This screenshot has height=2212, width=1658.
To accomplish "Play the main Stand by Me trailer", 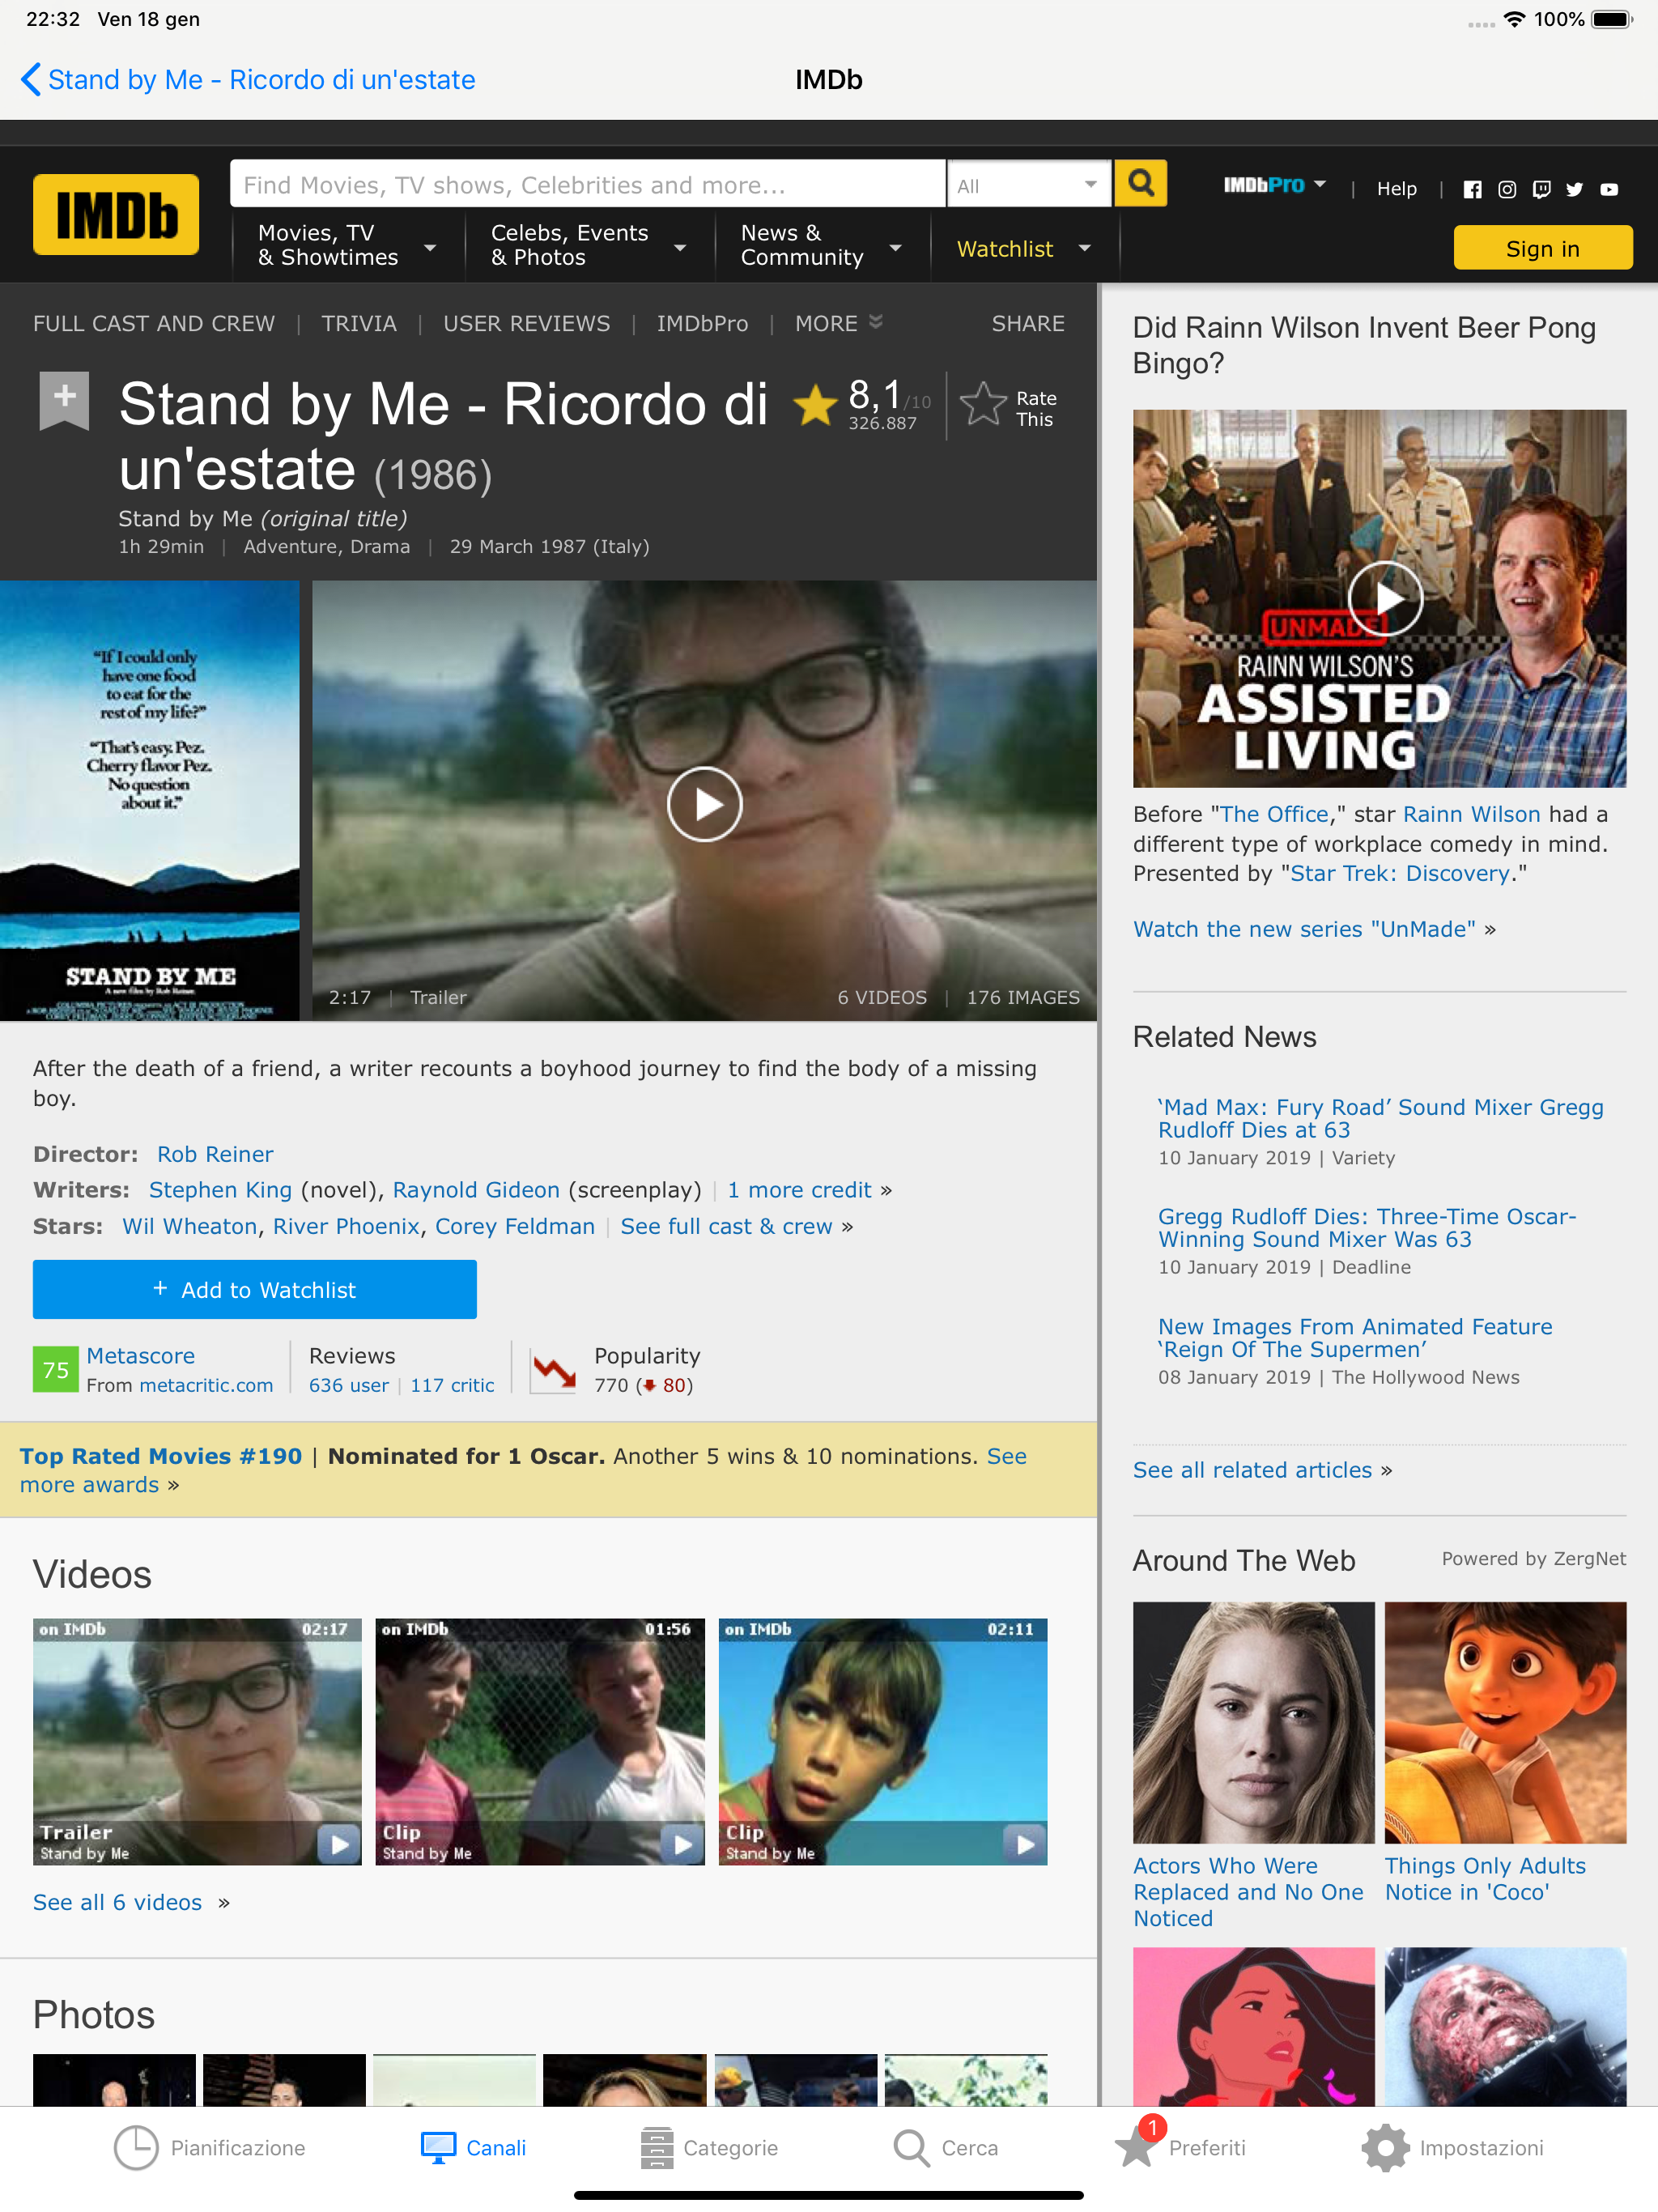I will click(x=704, y=804).
